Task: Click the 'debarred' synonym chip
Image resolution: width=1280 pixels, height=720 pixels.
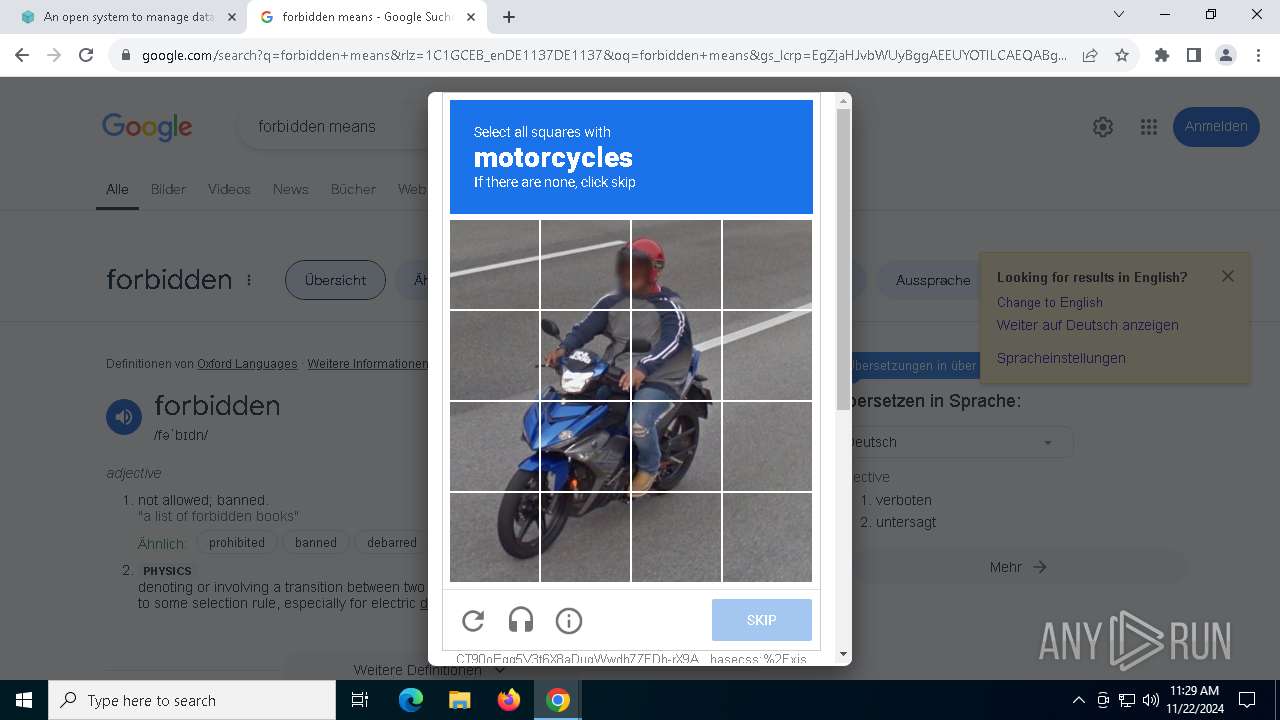Action: click(x=392, y=543)
